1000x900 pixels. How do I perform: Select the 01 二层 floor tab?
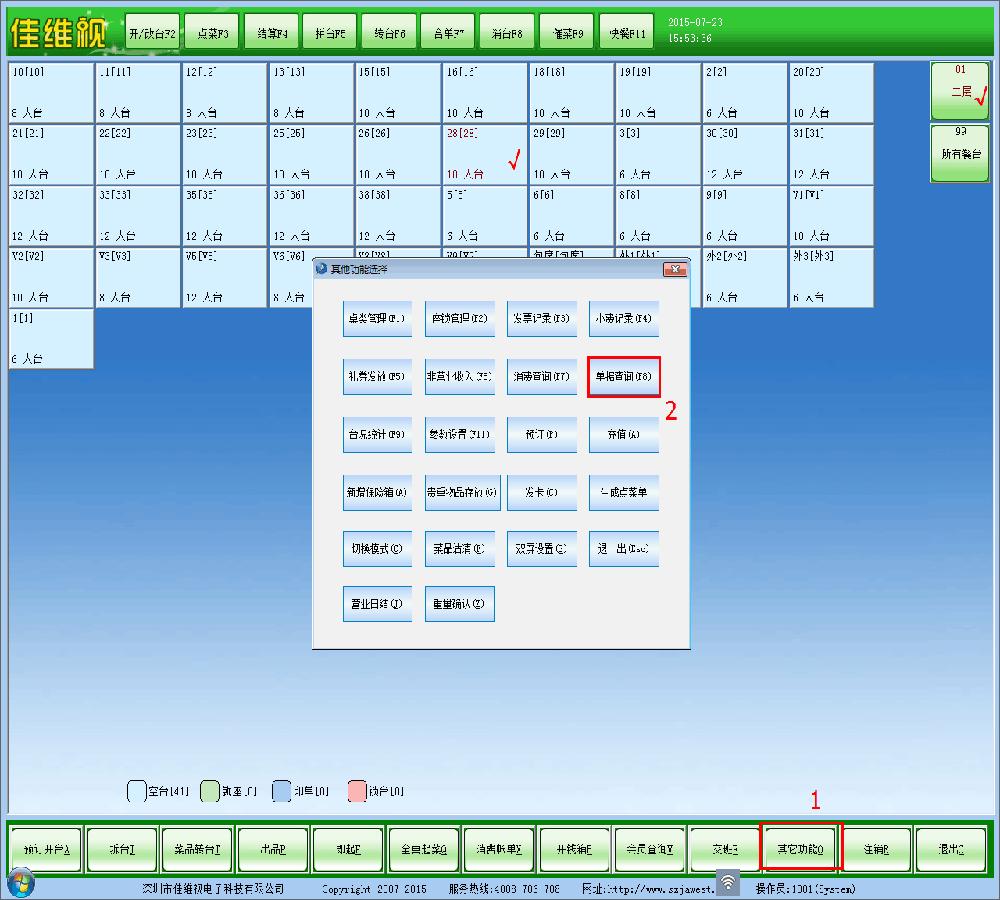coord(958,91)
